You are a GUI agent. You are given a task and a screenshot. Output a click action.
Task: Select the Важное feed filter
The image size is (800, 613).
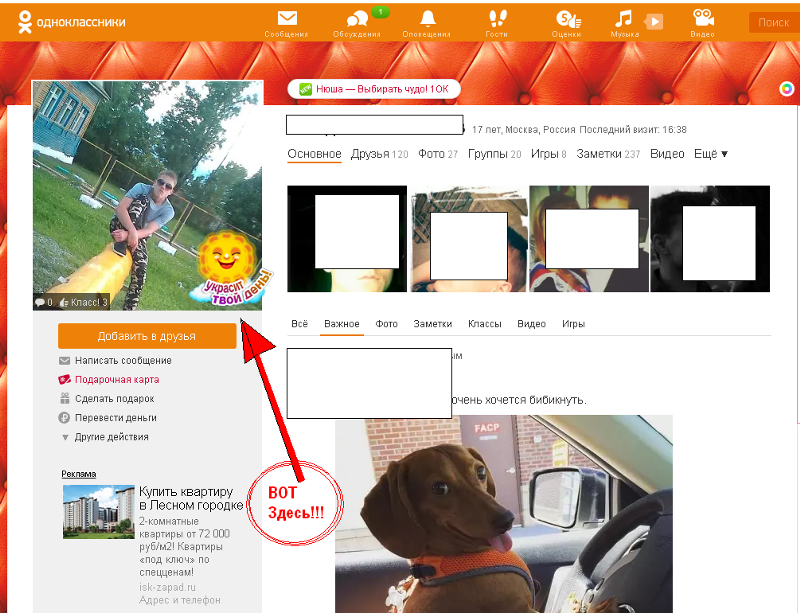(342, 324)
